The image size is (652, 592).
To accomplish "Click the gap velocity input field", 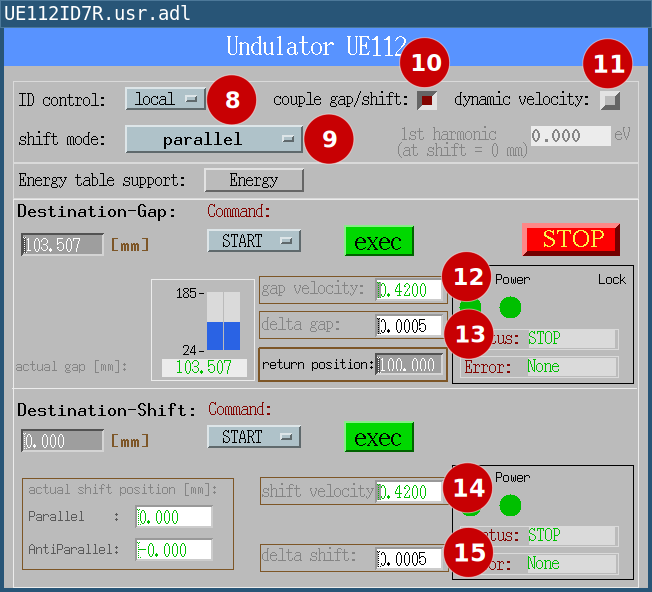I will (x=409, y=290).
